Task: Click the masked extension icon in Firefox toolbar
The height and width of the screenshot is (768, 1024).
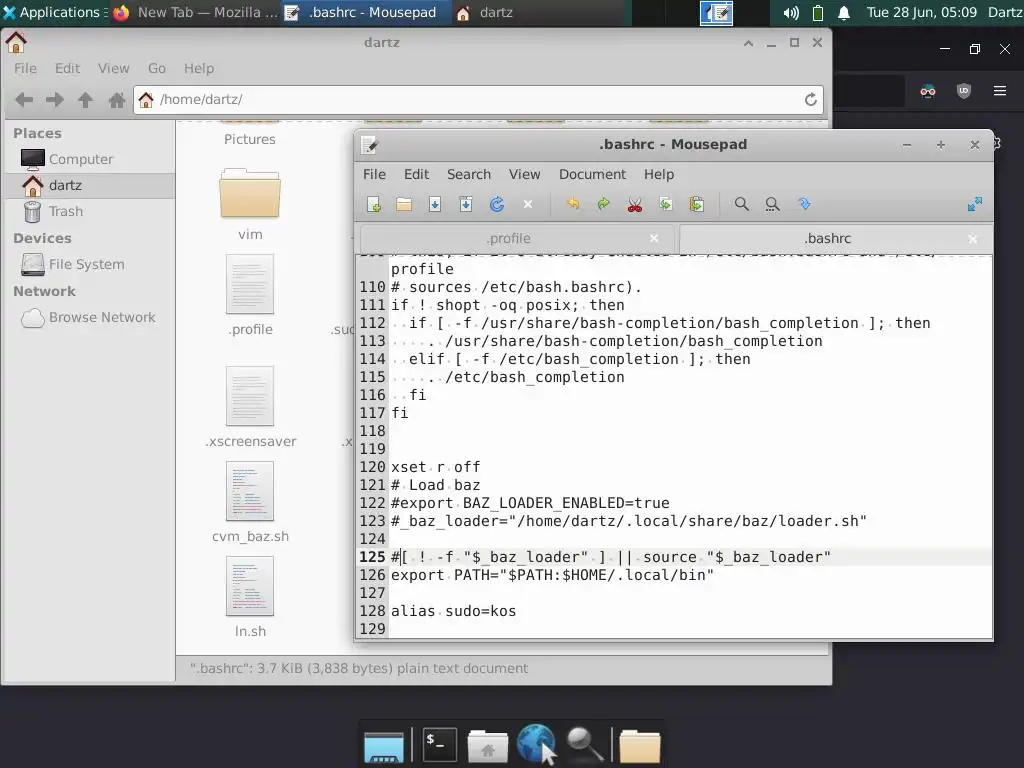Action: tap(928, 91)
